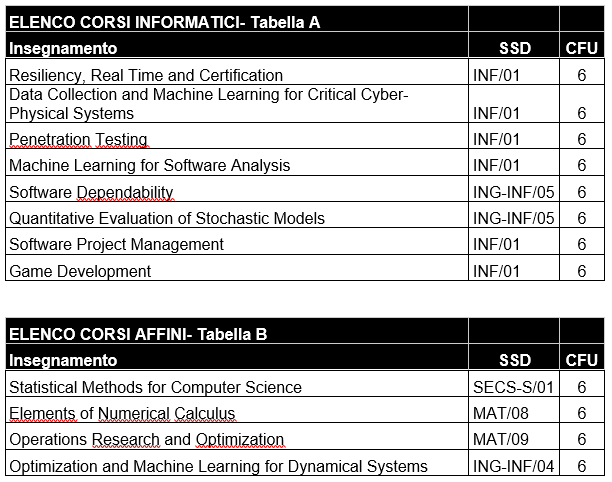Click the misspelled Penetration Testing text
Image resolution: width=612 pixels, height=482 pixels.
(x=78, y=139)
